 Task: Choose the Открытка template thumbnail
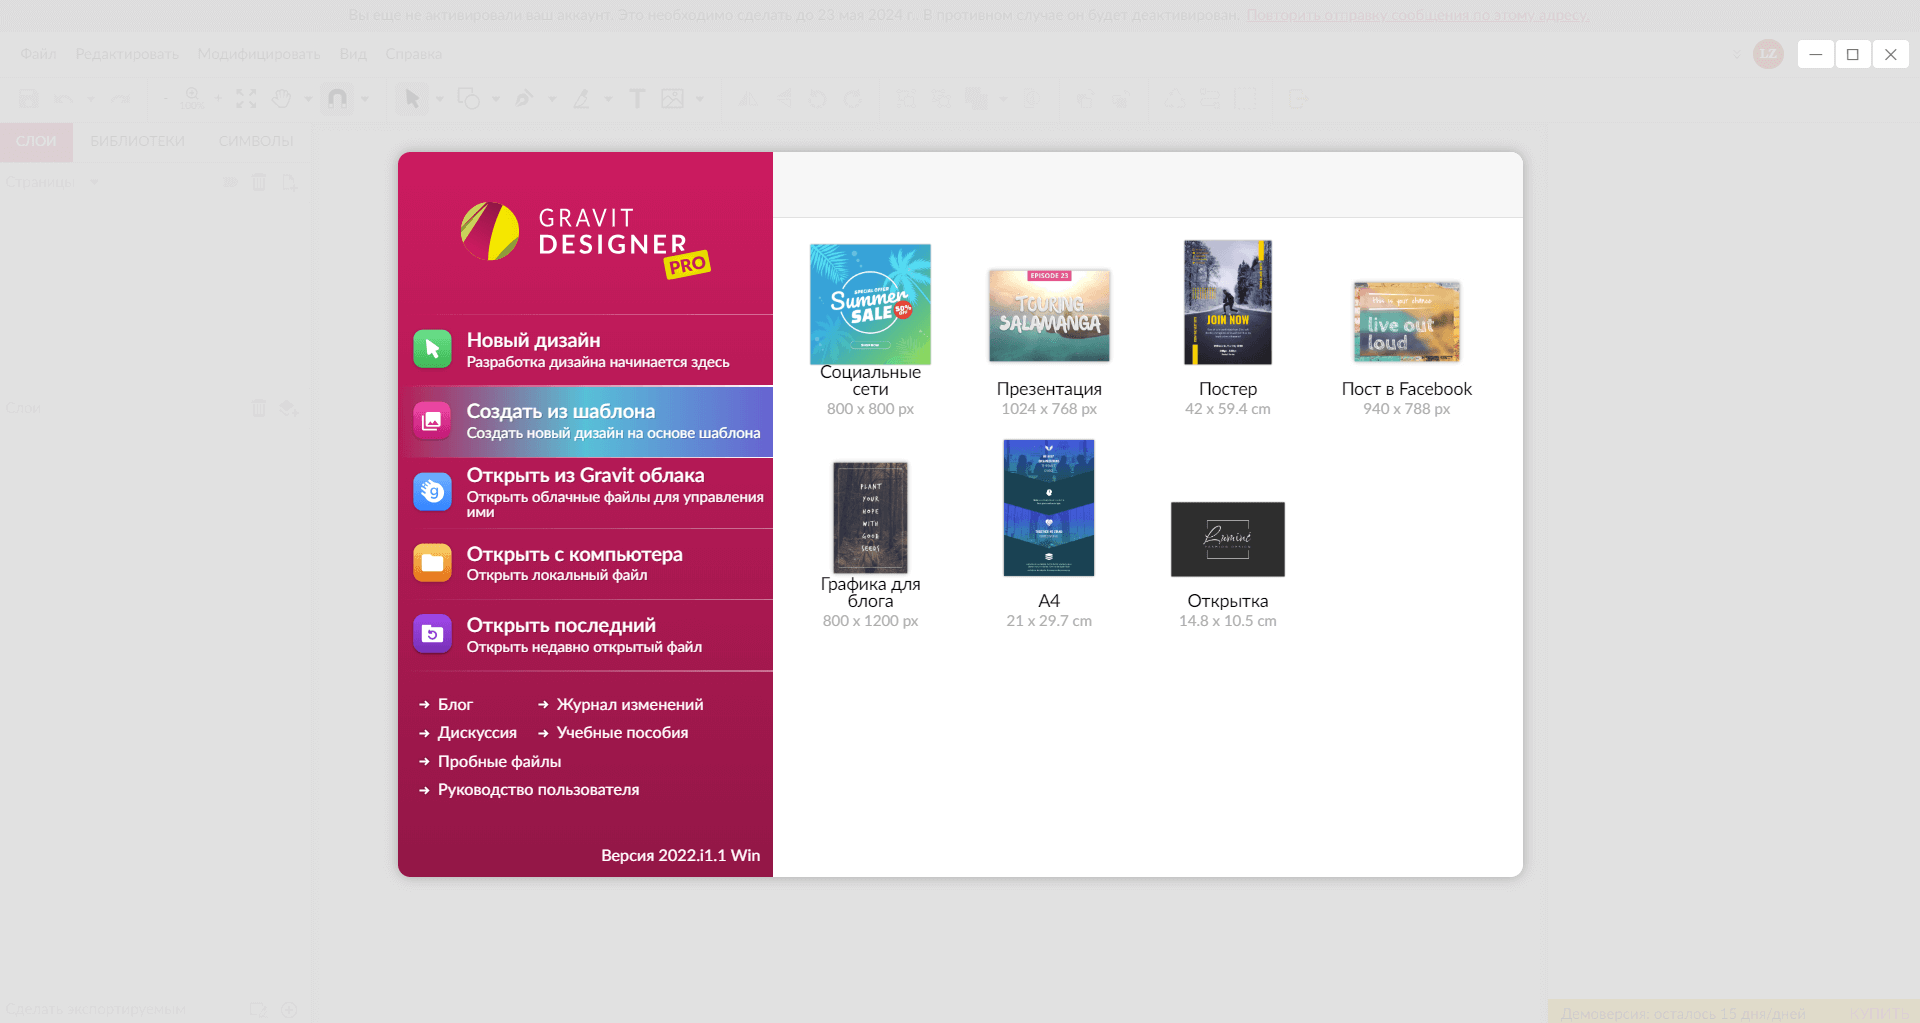(1228, 539)
